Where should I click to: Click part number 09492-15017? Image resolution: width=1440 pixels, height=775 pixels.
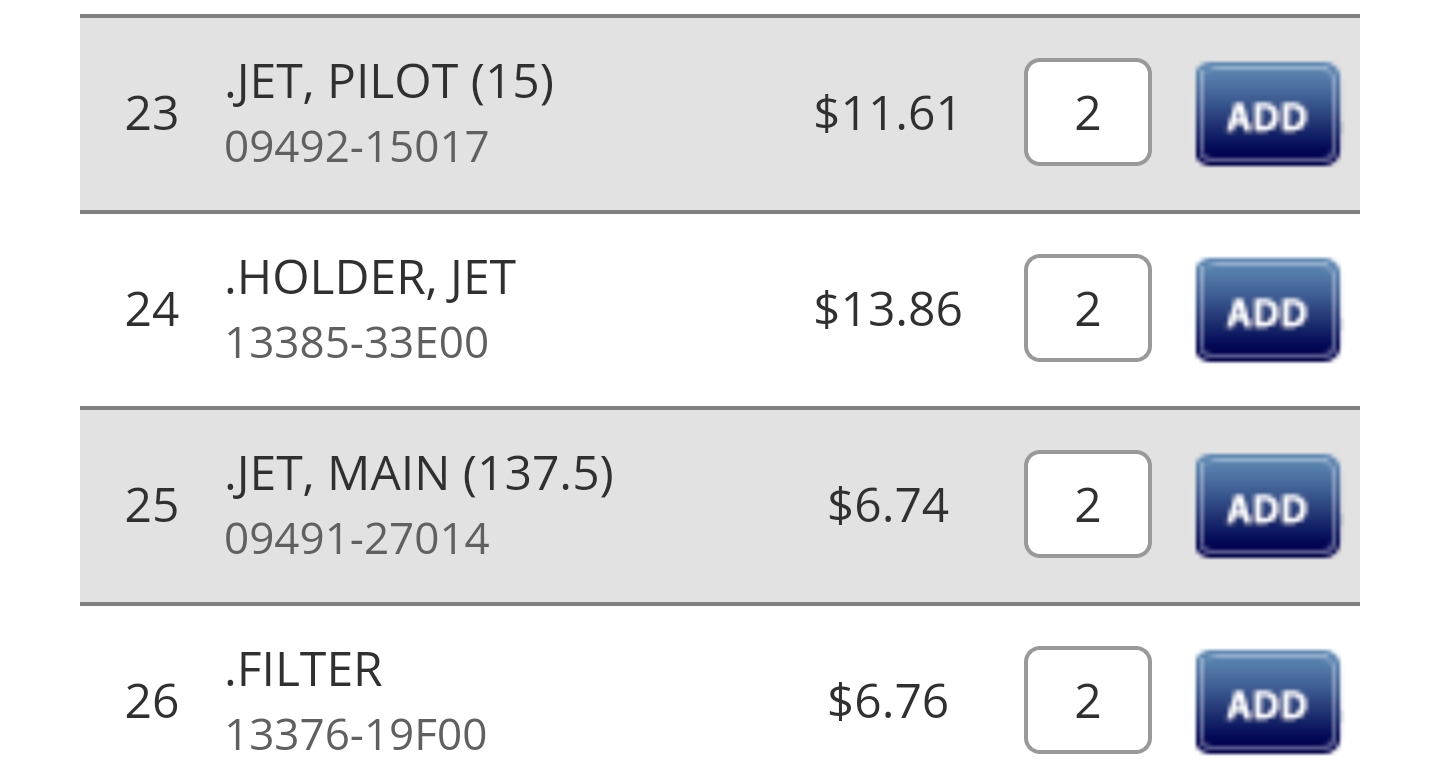point(356,147)
